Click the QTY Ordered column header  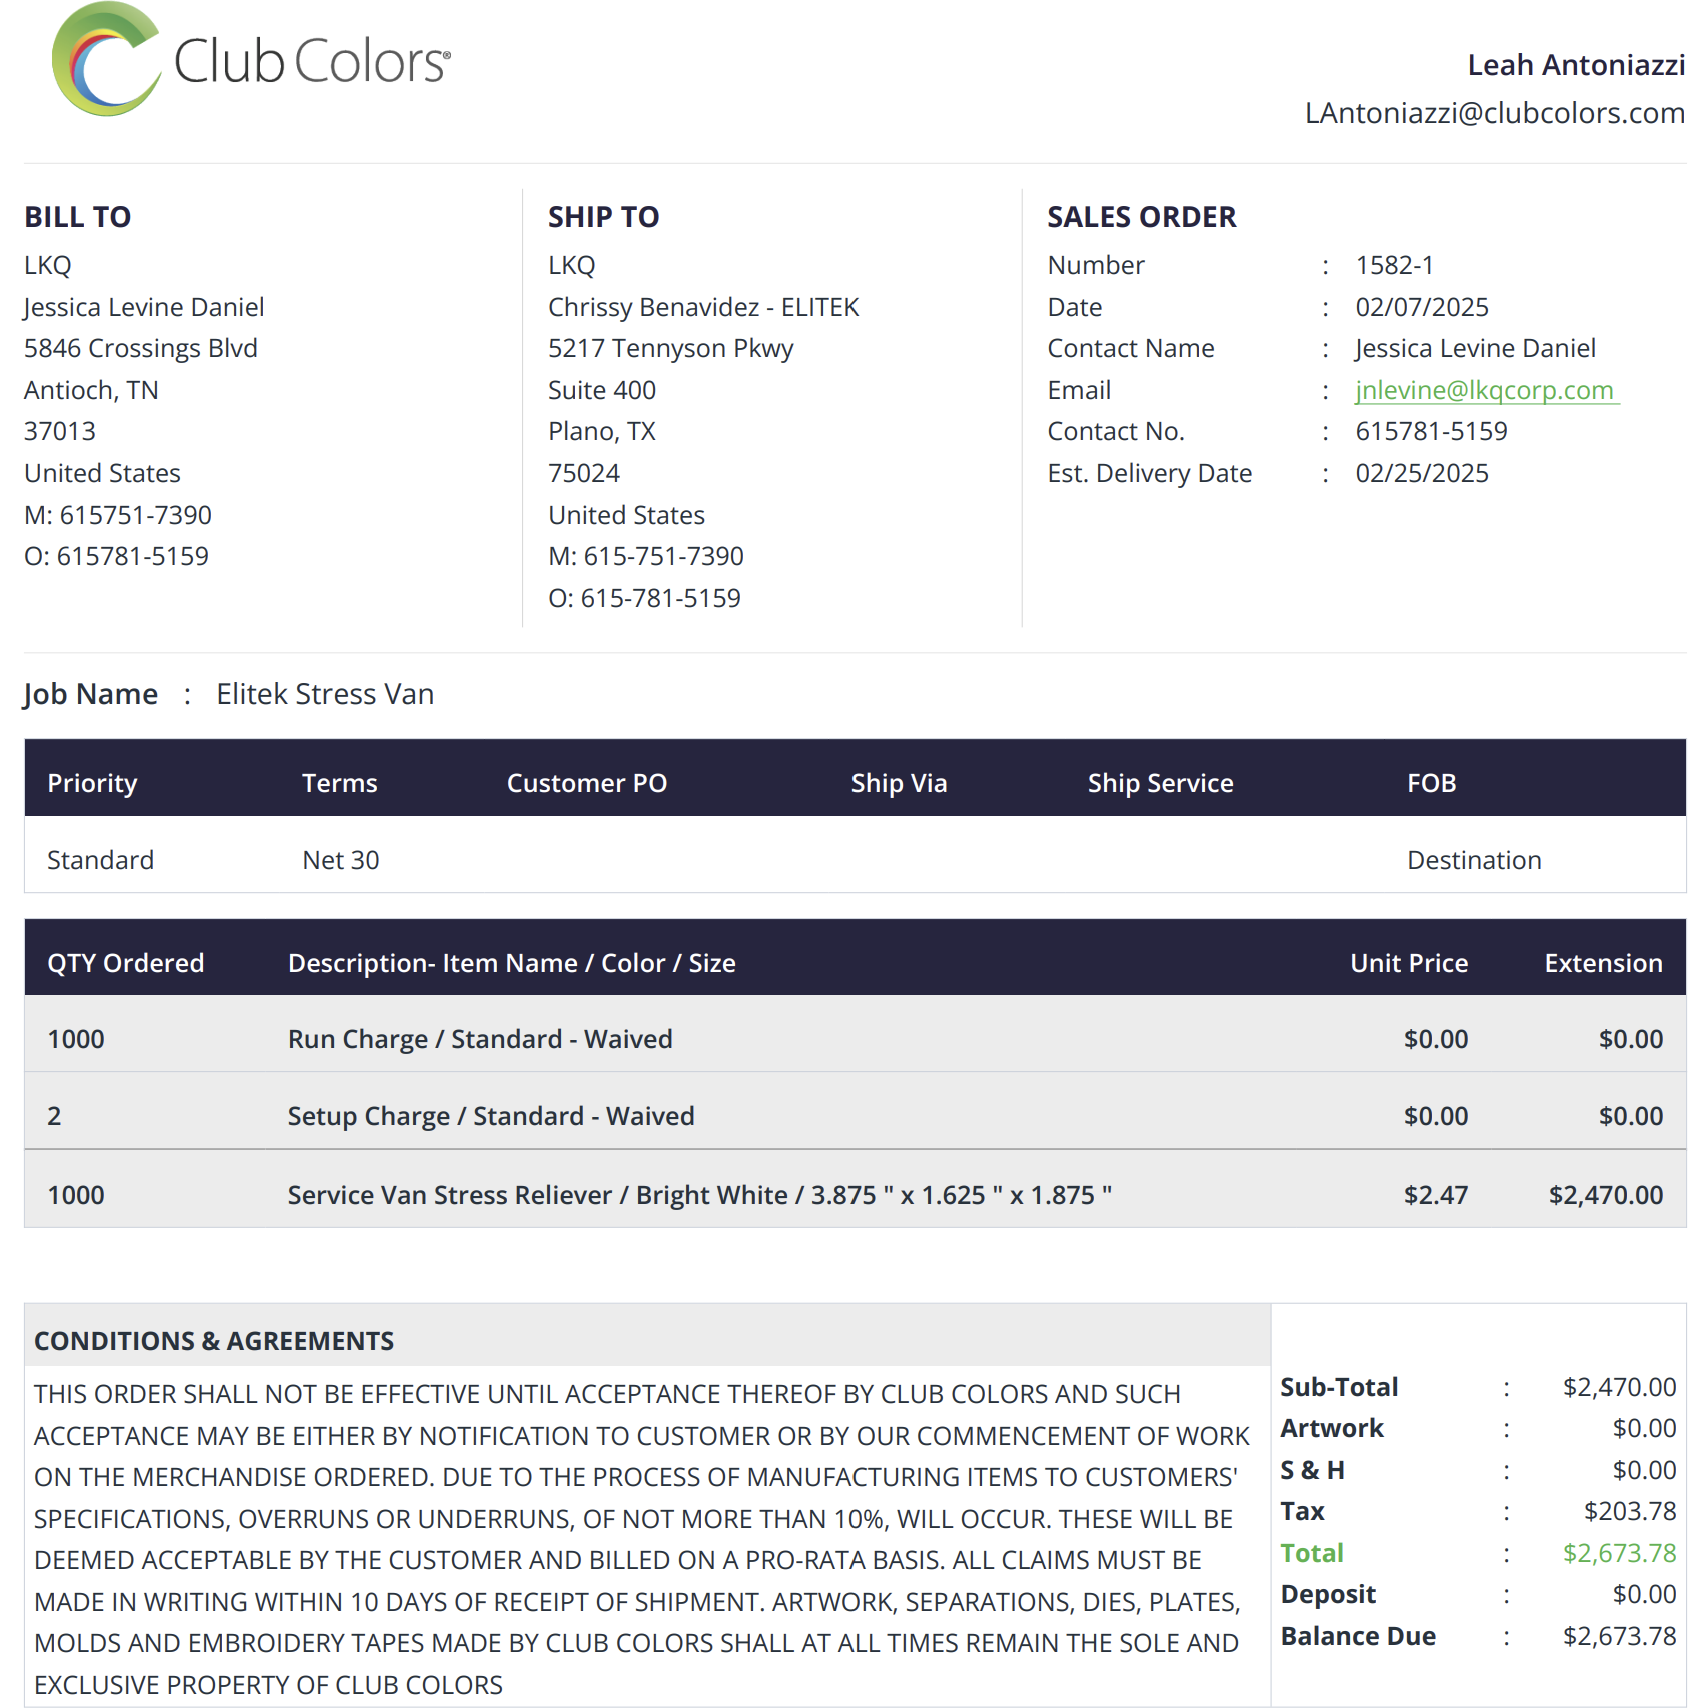point(126,963)
